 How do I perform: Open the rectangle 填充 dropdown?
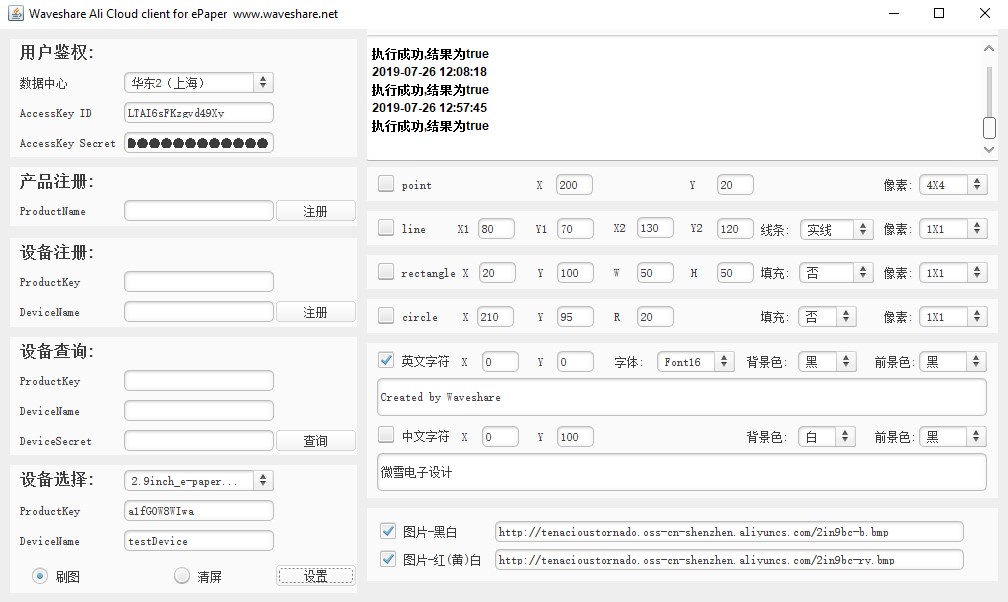(x=836, y=273)
